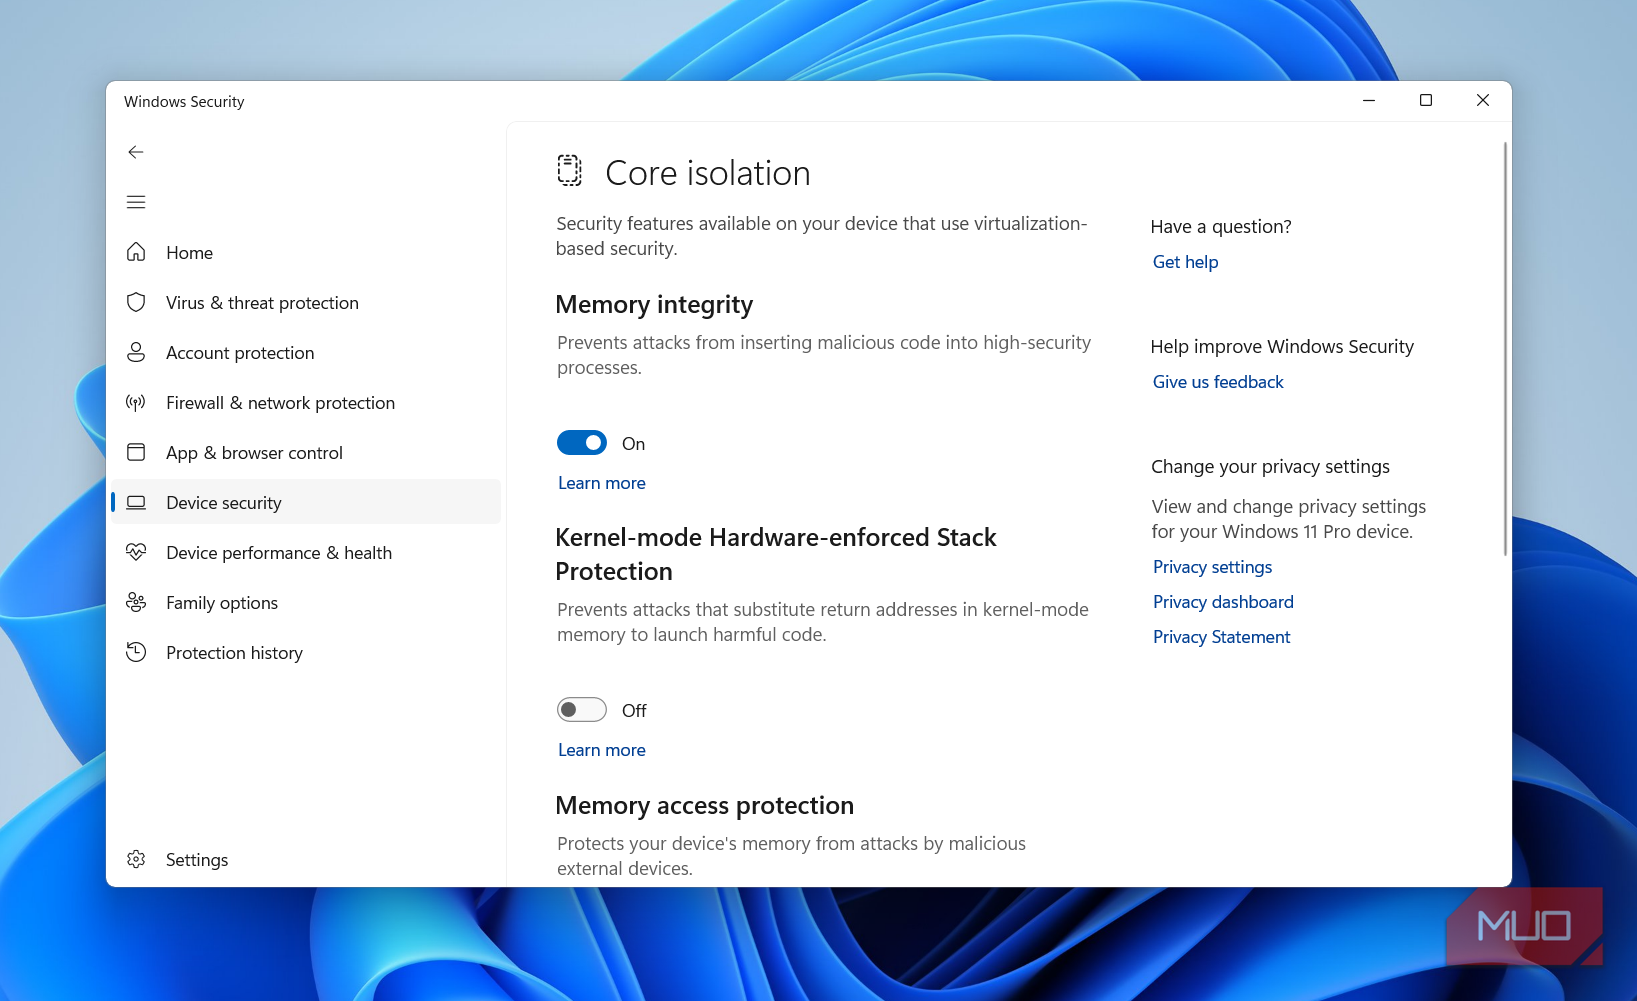Image resolution: width=1637 pixels, height=1001 pixels.
Task: Open Privacy Statement link
Action: coord(1221,637)
